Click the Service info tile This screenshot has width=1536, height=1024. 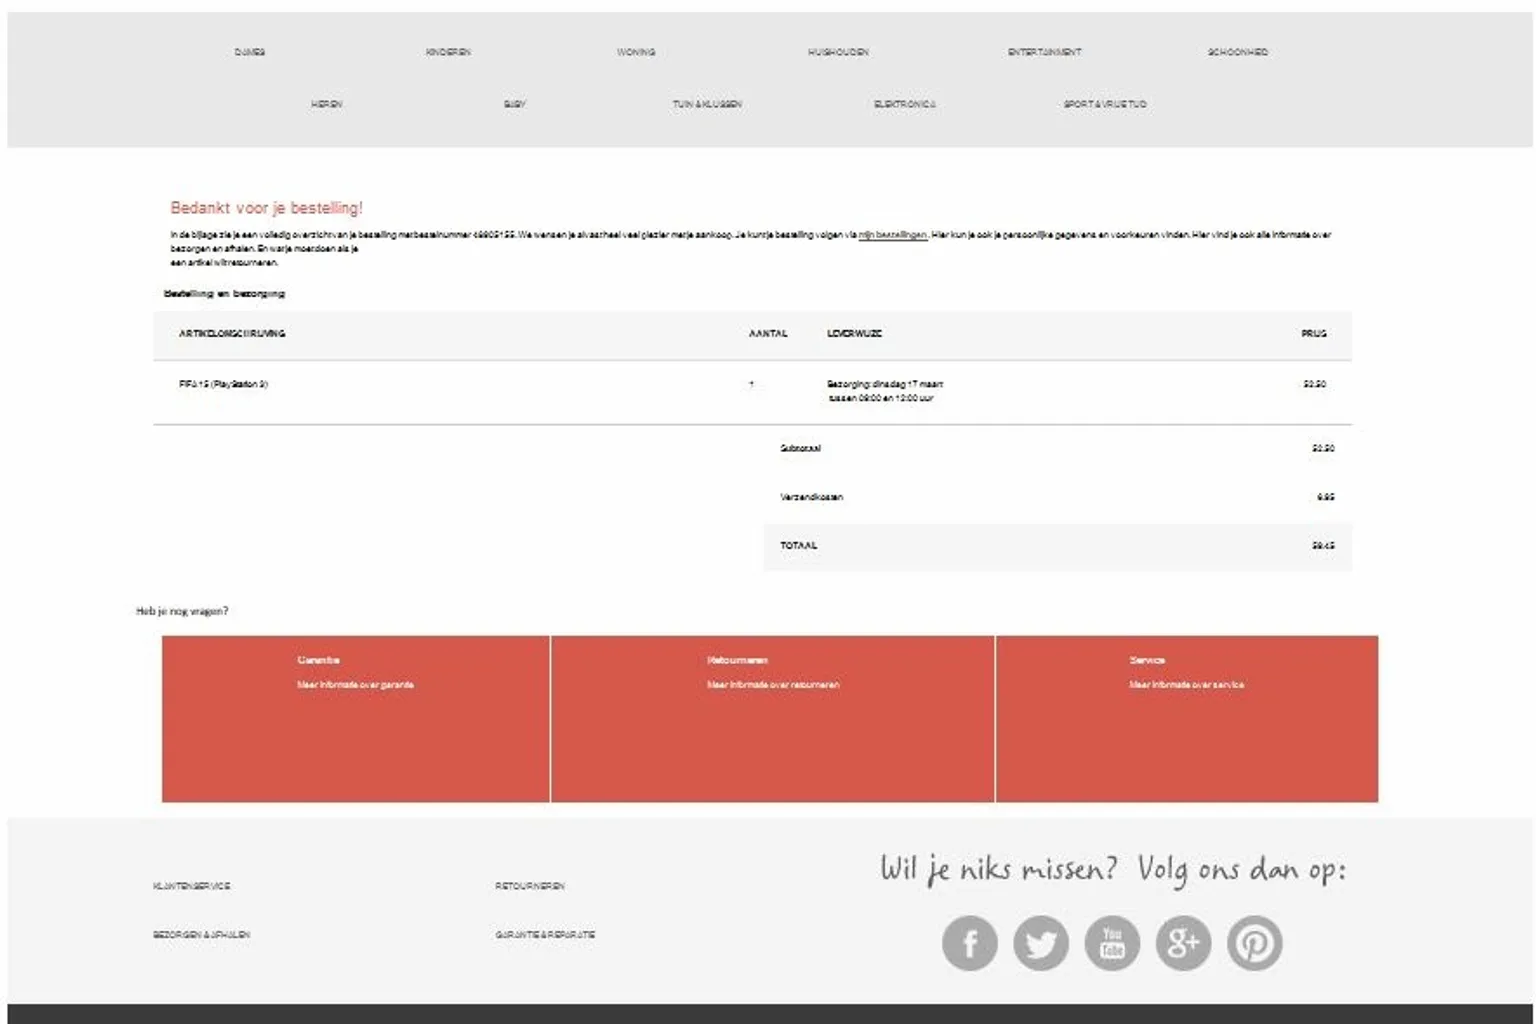click(1186, 718)
